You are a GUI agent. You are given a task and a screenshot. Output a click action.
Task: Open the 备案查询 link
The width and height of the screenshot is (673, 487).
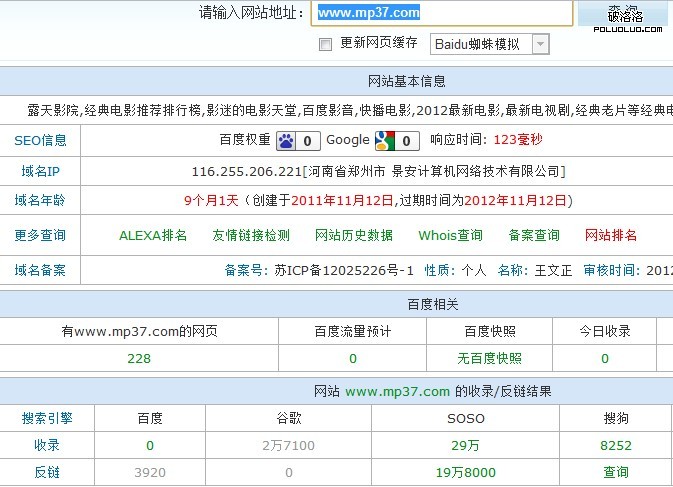click(x=534, y=236)
